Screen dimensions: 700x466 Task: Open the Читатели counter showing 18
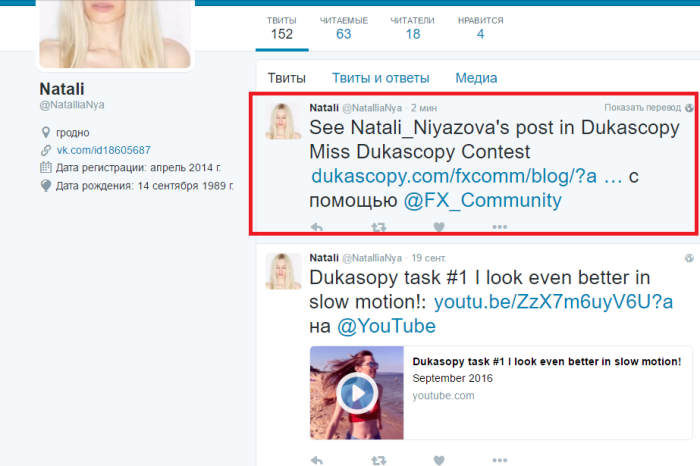(412, 29)
